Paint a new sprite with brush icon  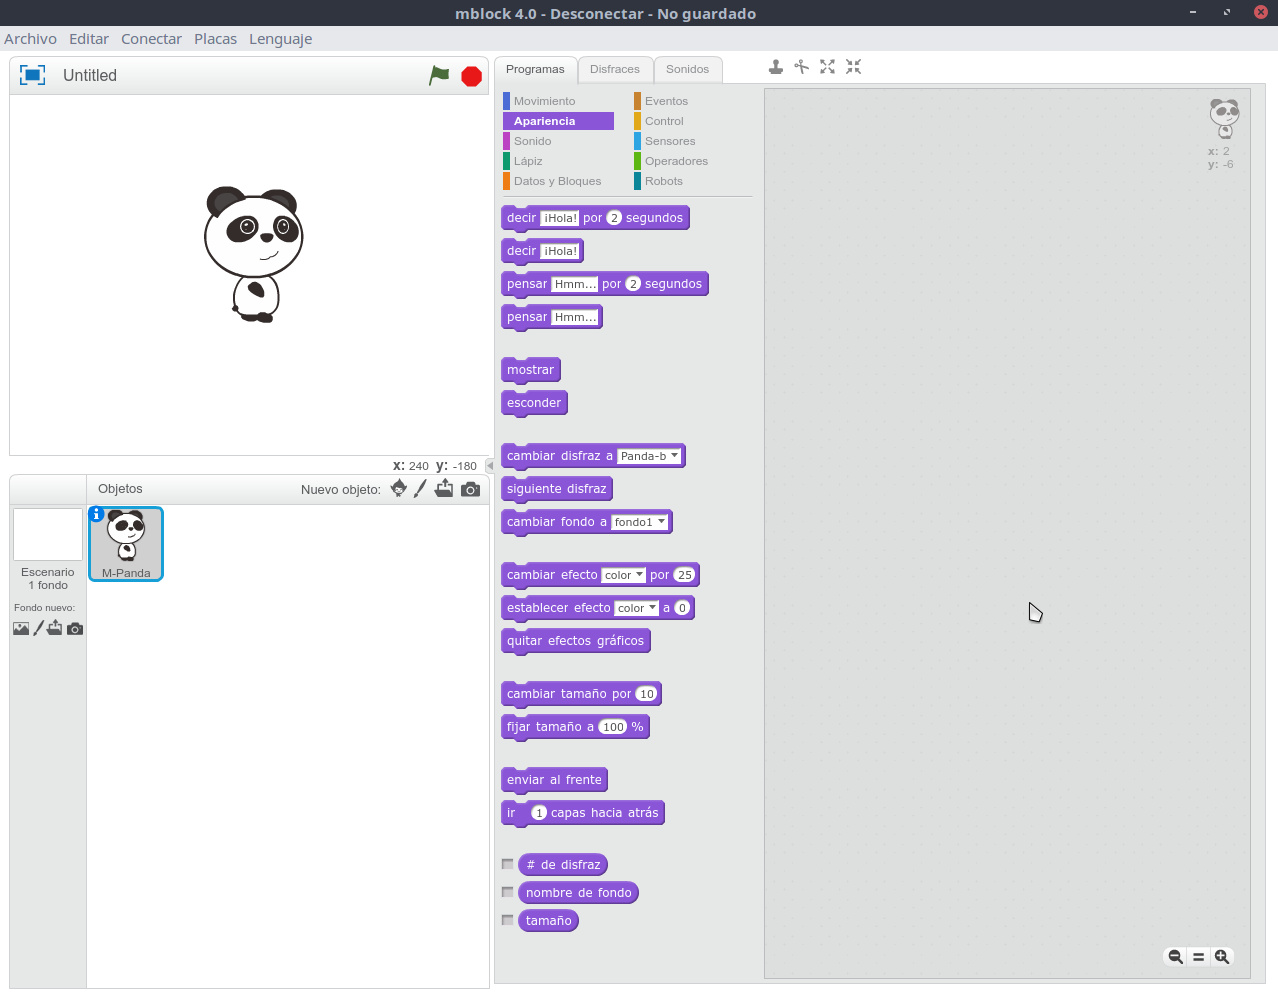coord(420,489)
